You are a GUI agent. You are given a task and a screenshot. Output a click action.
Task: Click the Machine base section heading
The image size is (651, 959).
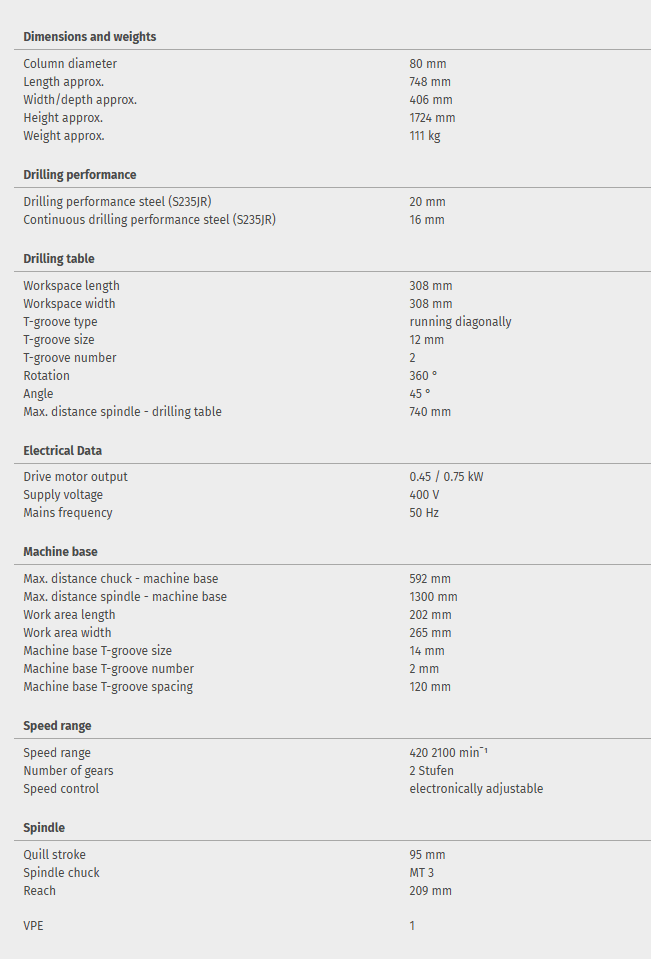pos(60,552)
